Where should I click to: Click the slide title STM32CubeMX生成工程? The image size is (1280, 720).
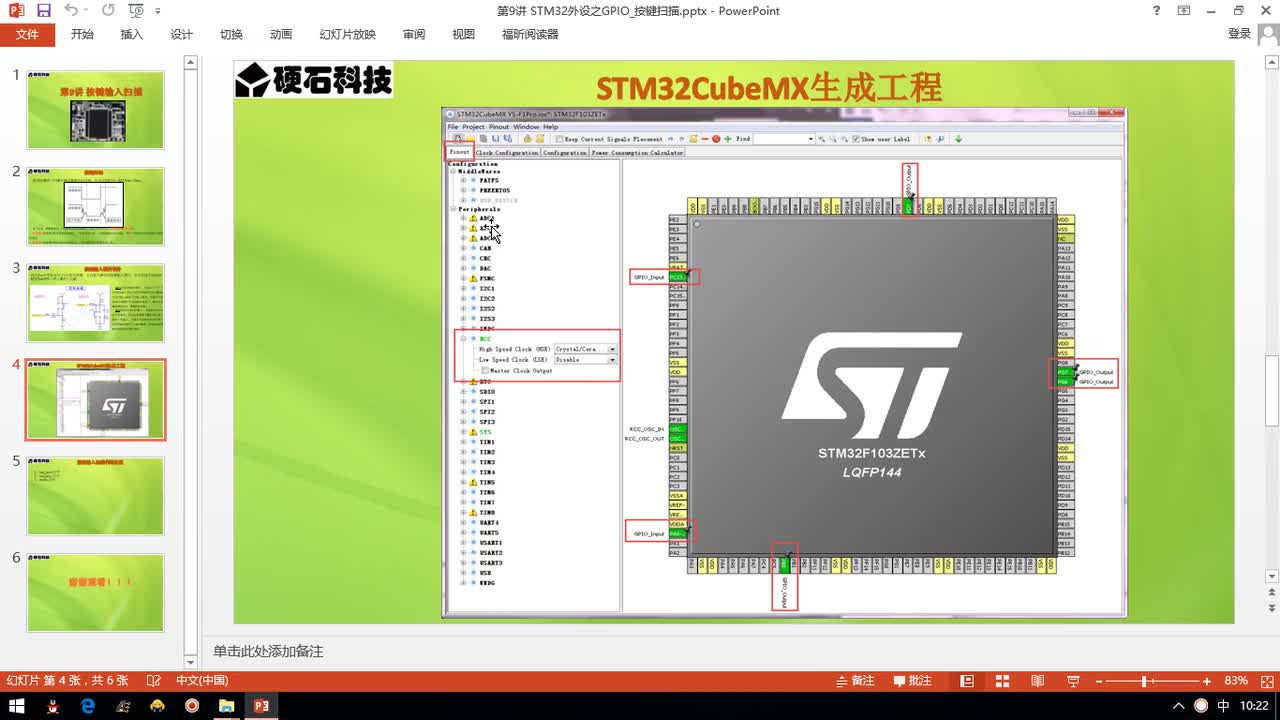(x=768, y=88)
